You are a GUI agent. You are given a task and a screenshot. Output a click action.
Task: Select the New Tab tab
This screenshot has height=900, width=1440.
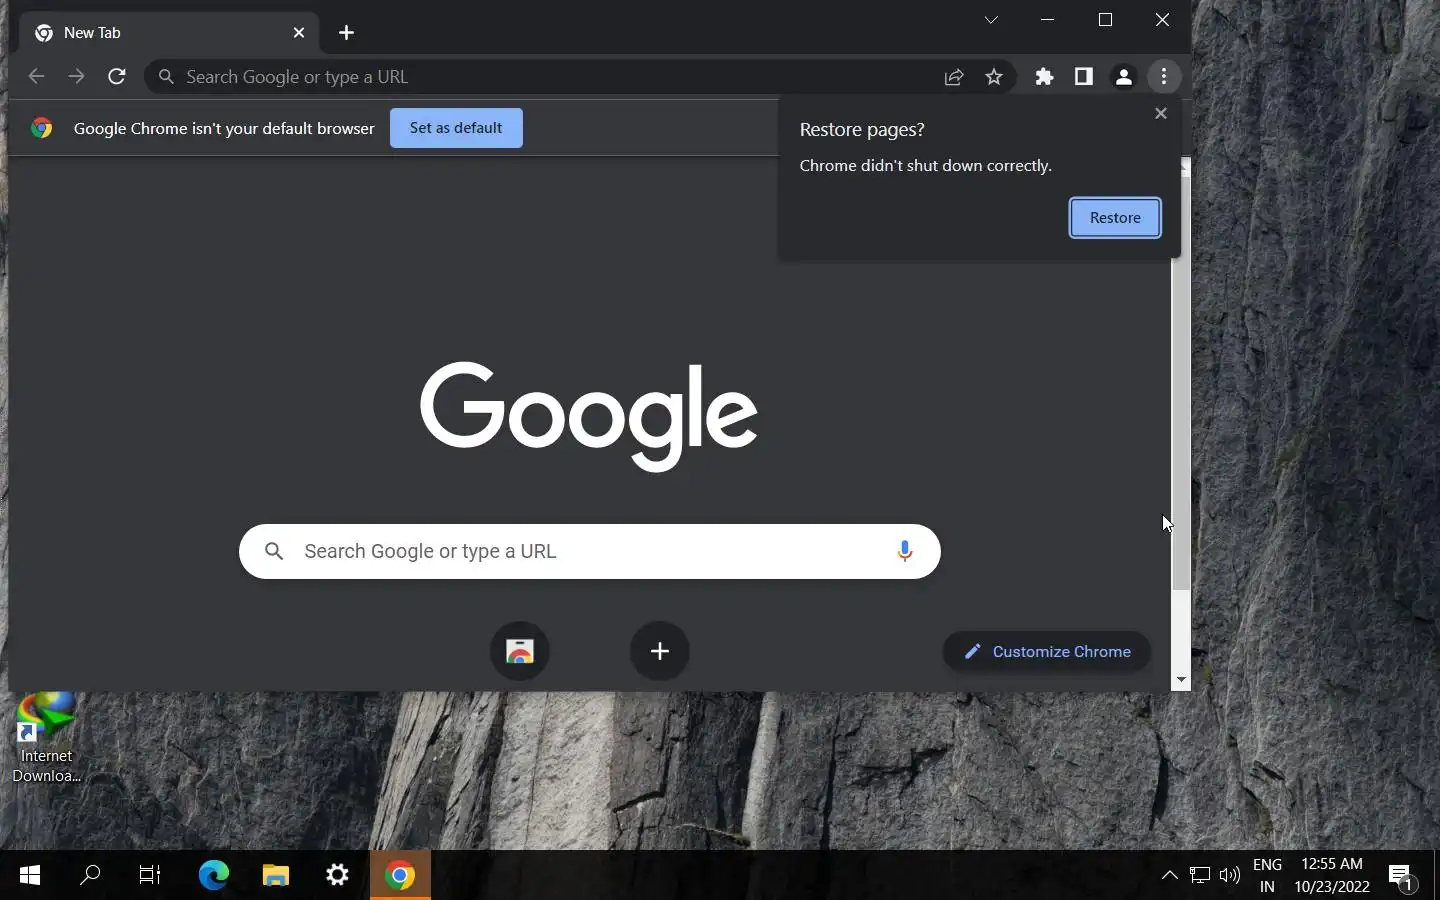tap(169, 33)
